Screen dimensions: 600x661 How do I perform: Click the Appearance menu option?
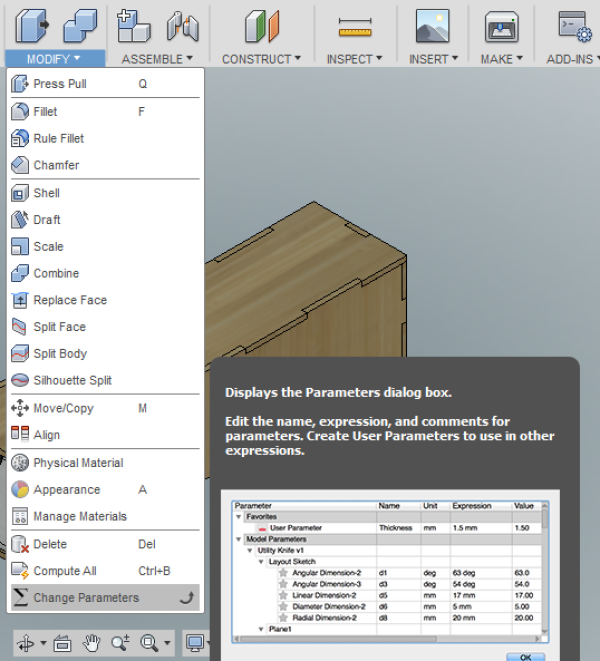(66, 490)
